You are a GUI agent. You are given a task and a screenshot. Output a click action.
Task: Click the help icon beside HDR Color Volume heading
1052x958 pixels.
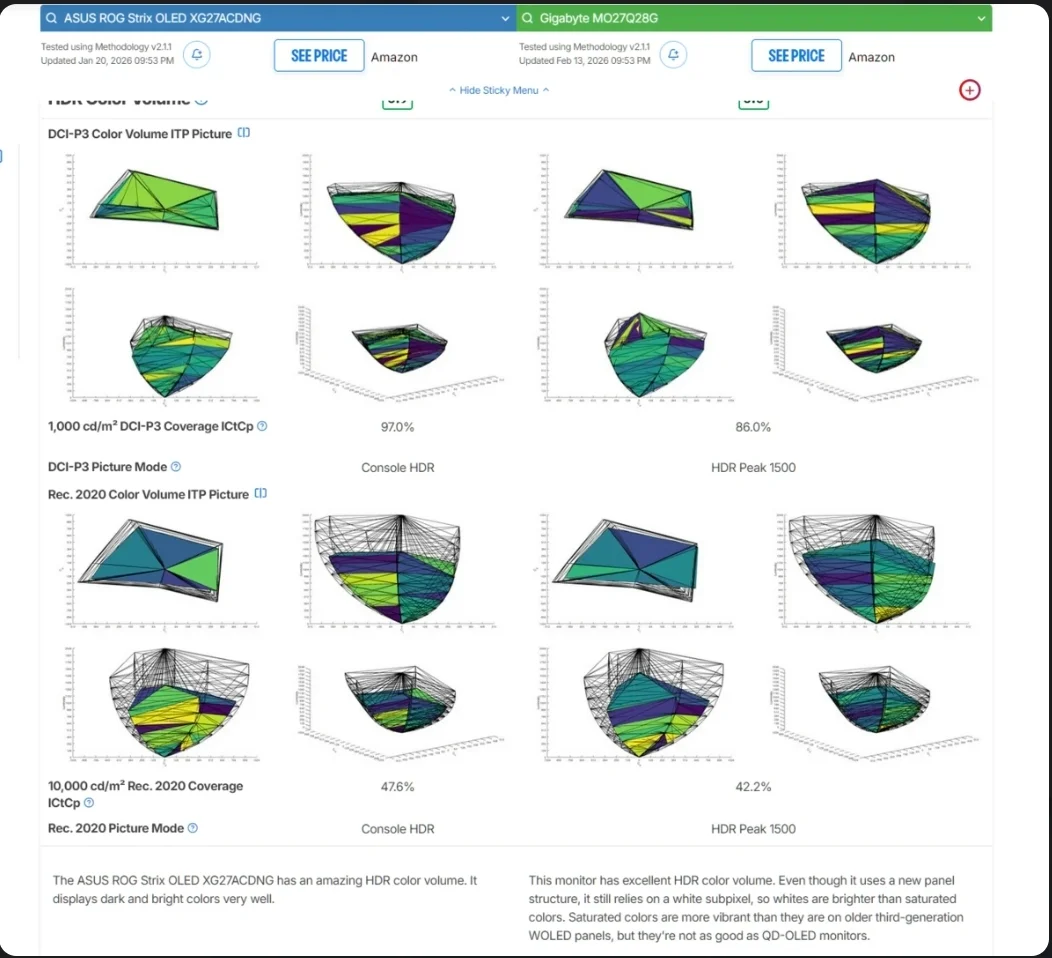click(x=201, y=101)
